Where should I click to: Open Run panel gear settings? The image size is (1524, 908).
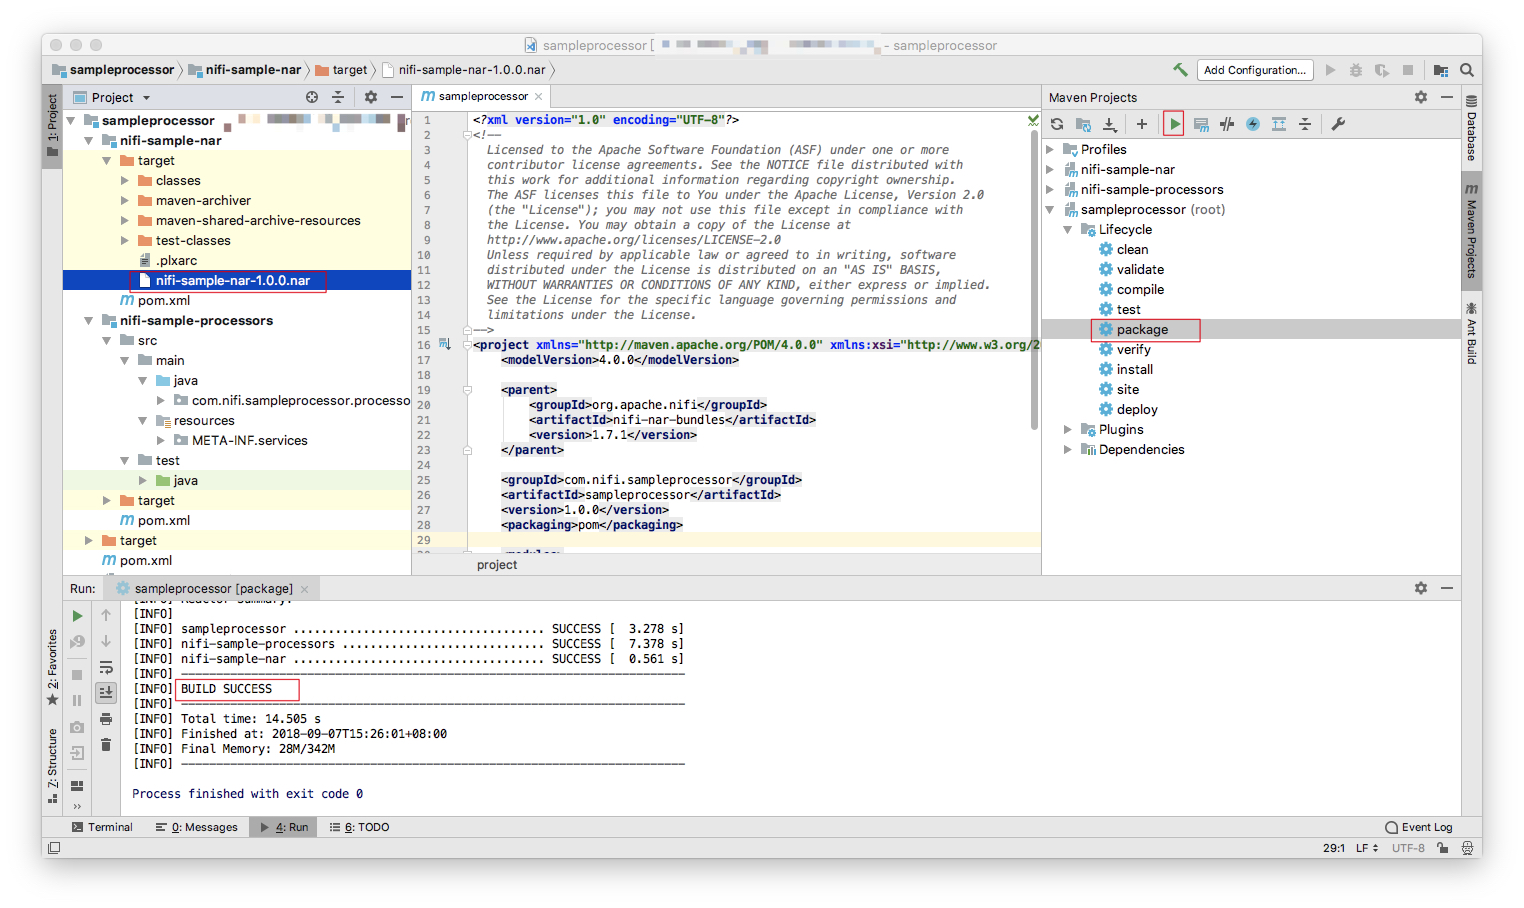click(x=1421, y=588)
